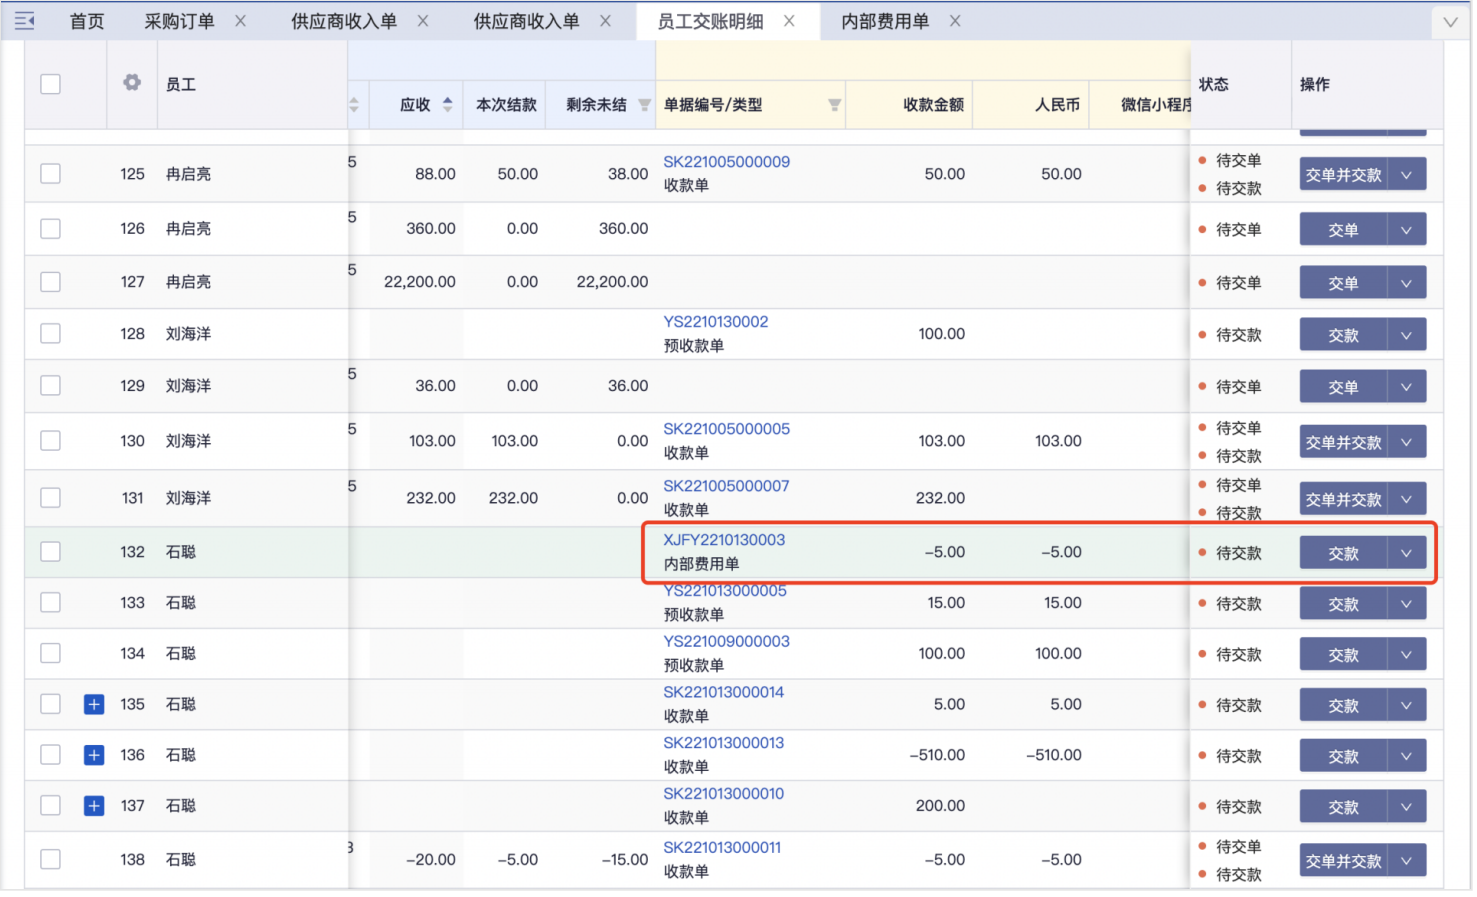
Task: Expand row 137 with plus icon
Action: pyautogui.click(x=94, y=806)
